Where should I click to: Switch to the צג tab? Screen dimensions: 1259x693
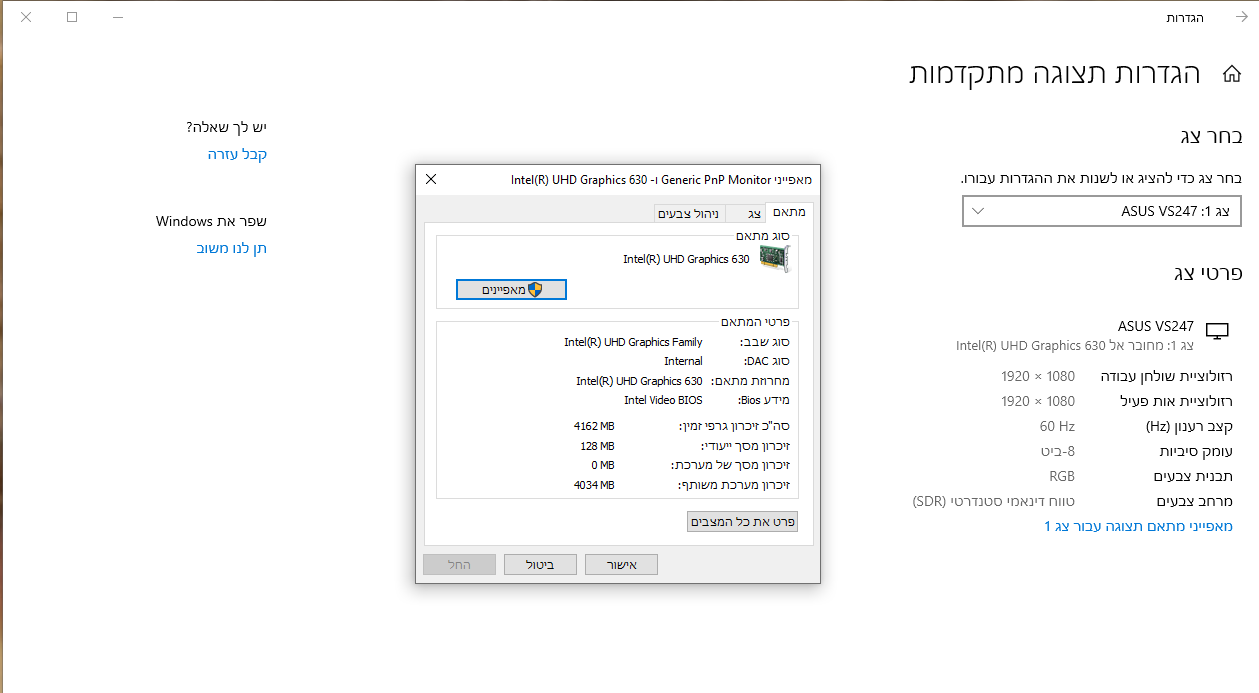(746, 214)
